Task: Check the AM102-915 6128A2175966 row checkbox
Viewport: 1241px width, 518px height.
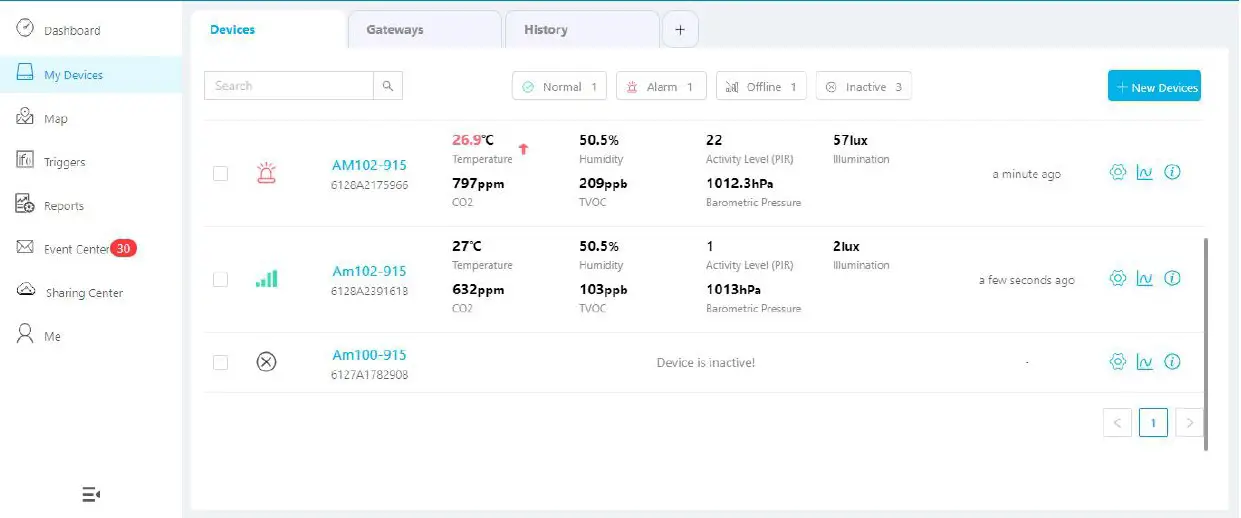Action: [x=221, y=174]
